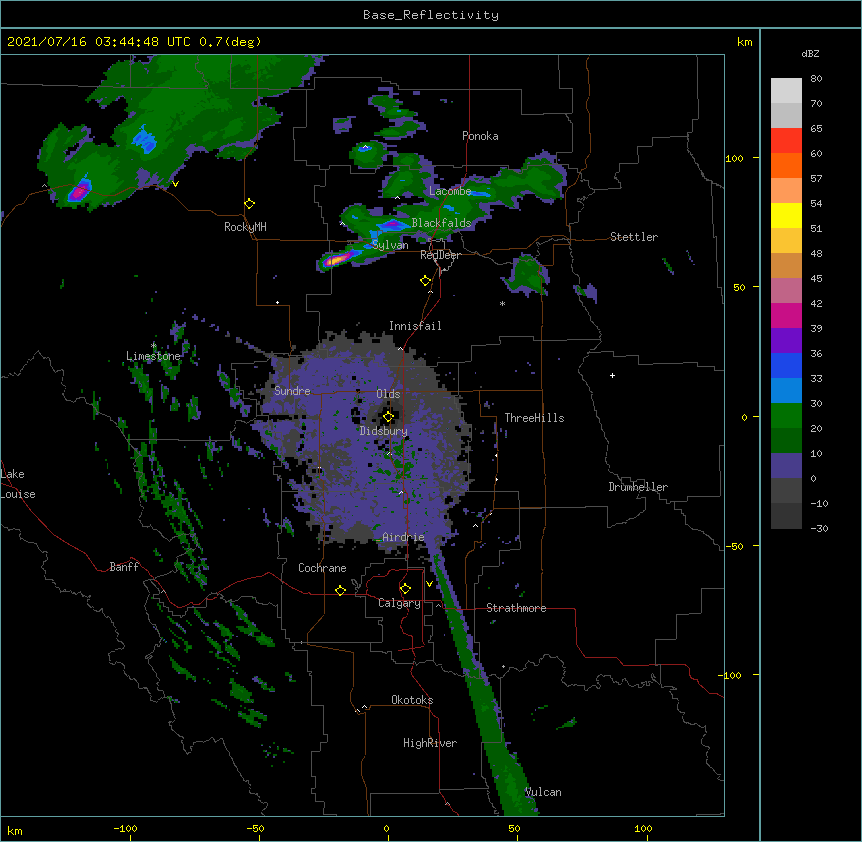Click the ThreeHills label
This screenshot has width=862, height=842.
tap(534, 418)
